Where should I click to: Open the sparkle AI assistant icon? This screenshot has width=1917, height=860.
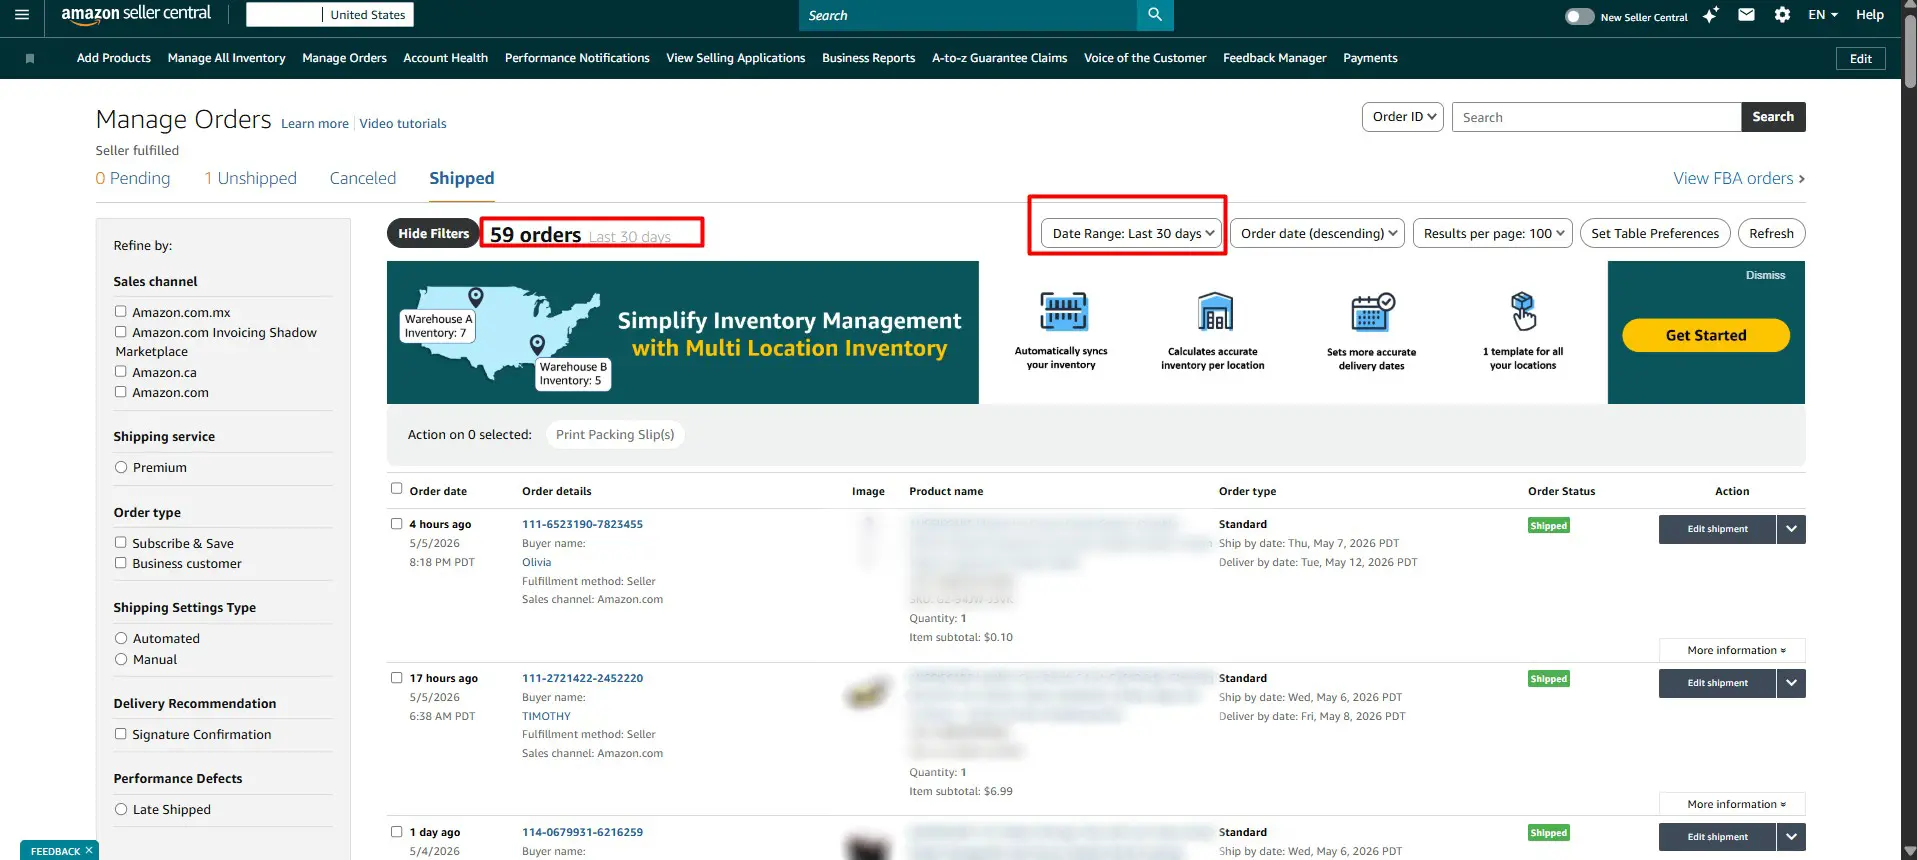pos(1711,15)
